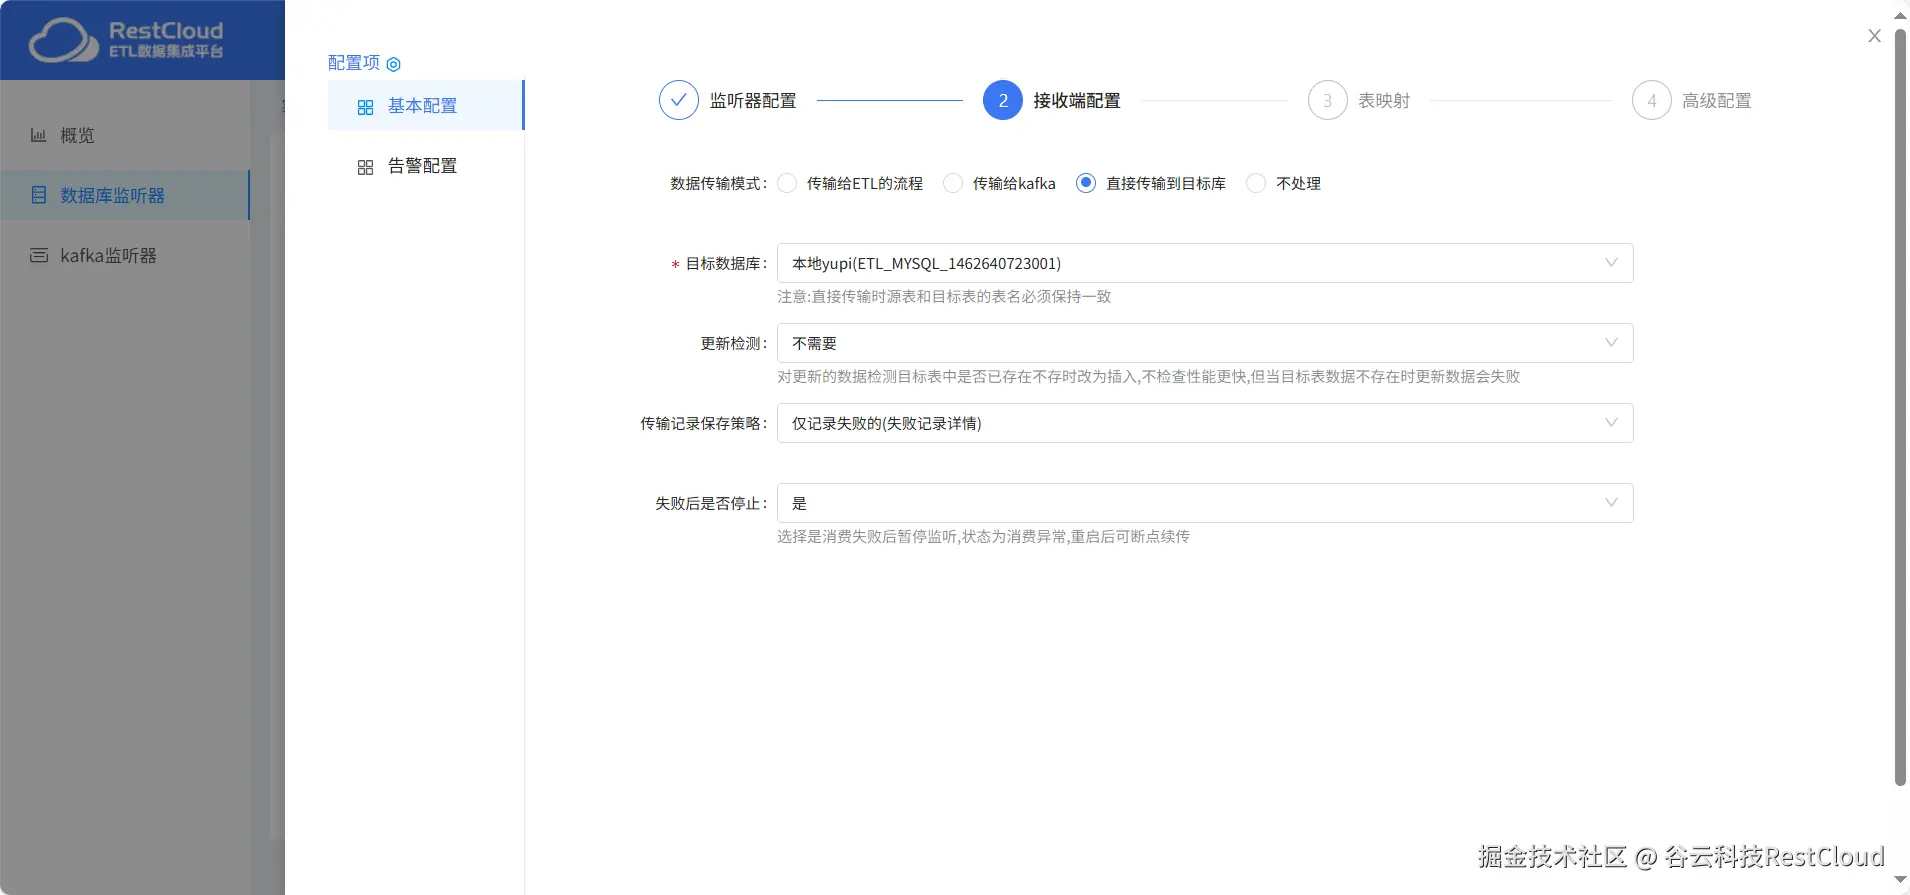The image size is (1910, 895).
Task: Open the 目标数据库 dropdown
Action: 1205,263
